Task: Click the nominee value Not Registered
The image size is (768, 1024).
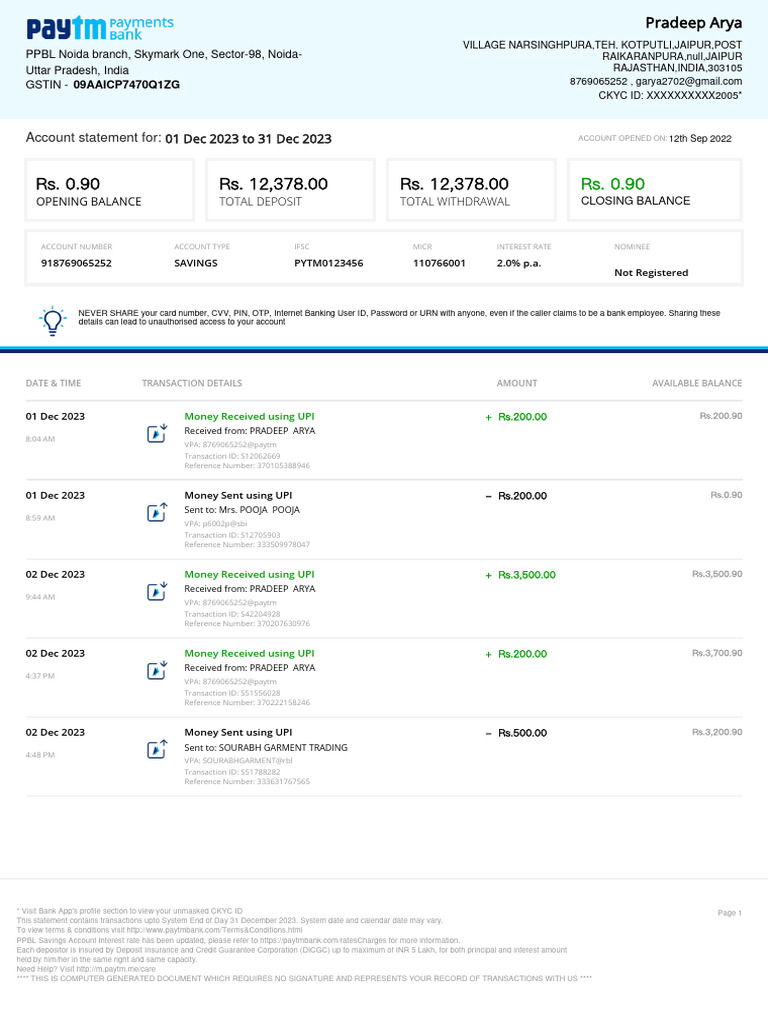Action: click(x=651, y=272)
